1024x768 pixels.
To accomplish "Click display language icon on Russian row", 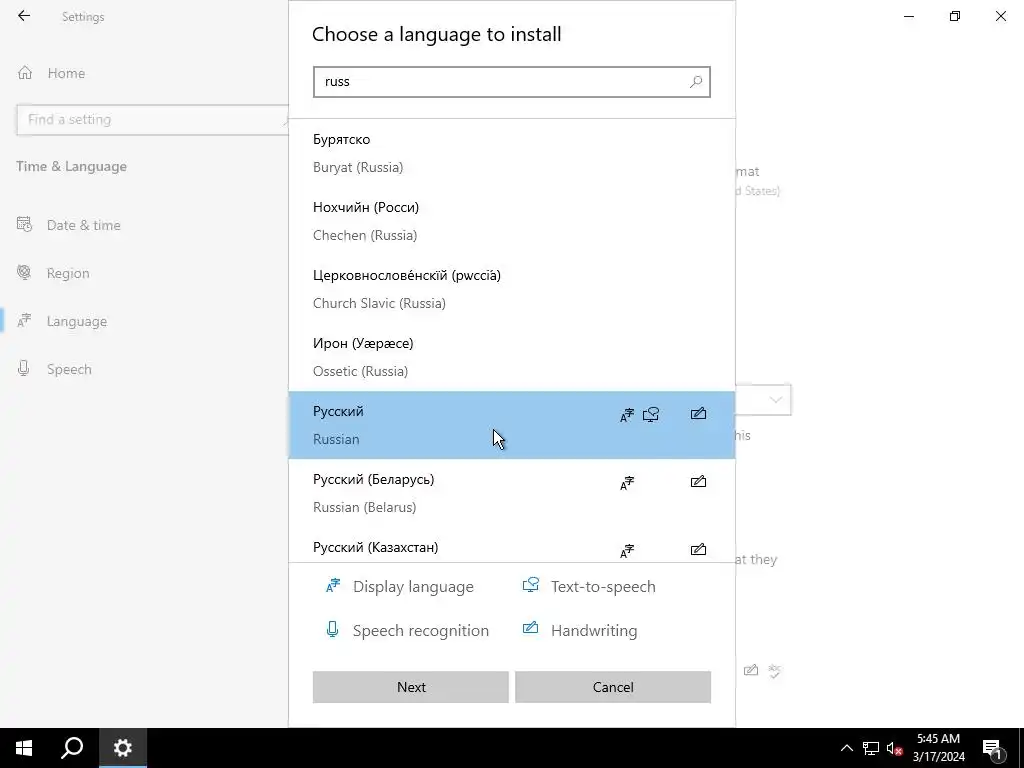I will click(x=627, y=415).
